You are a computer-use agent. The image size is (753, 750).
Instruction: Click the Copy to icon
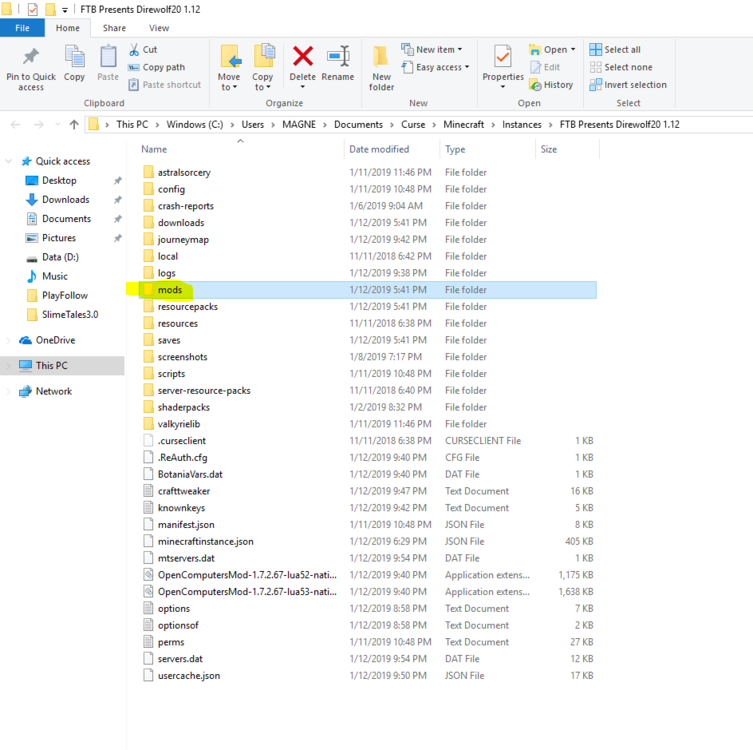263,58
